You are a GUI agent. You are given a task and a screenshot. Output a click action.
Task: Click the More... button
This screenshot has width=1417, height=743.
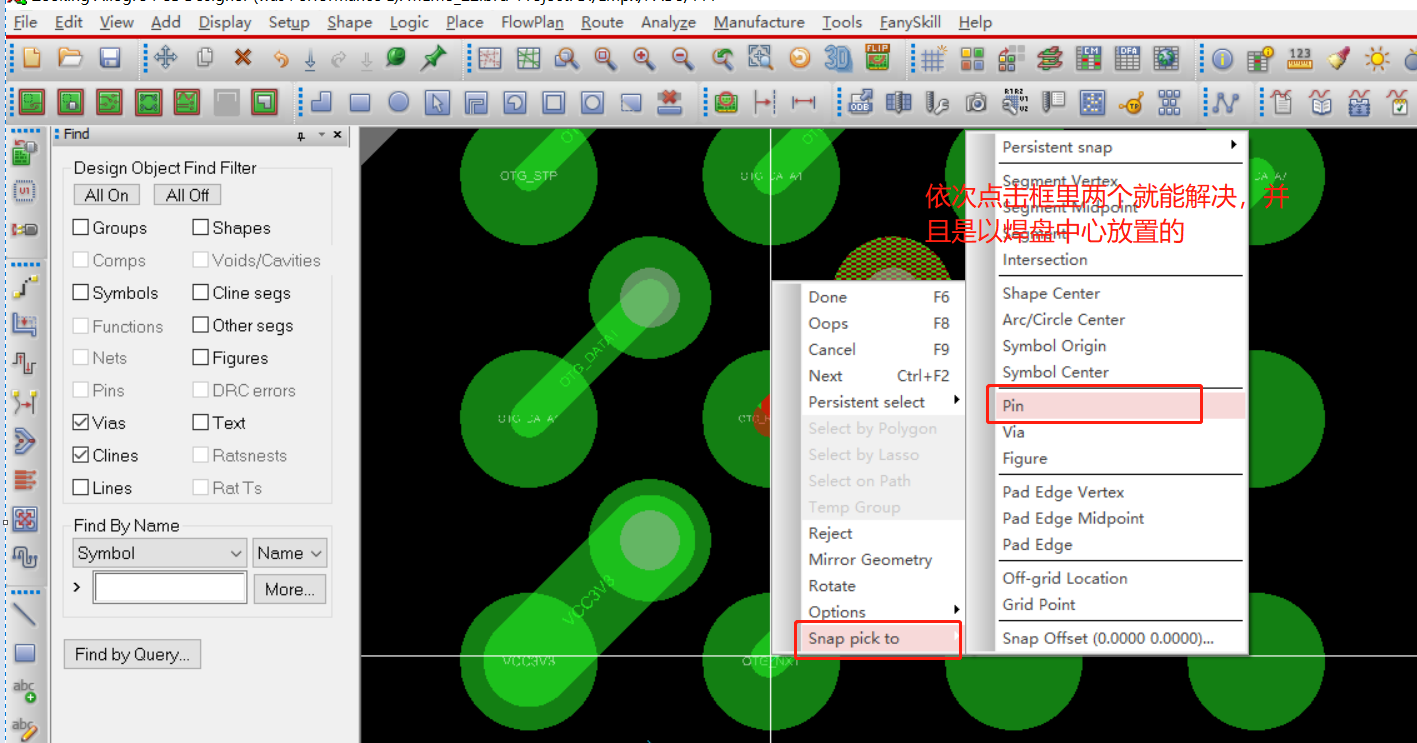click(290, 589)
